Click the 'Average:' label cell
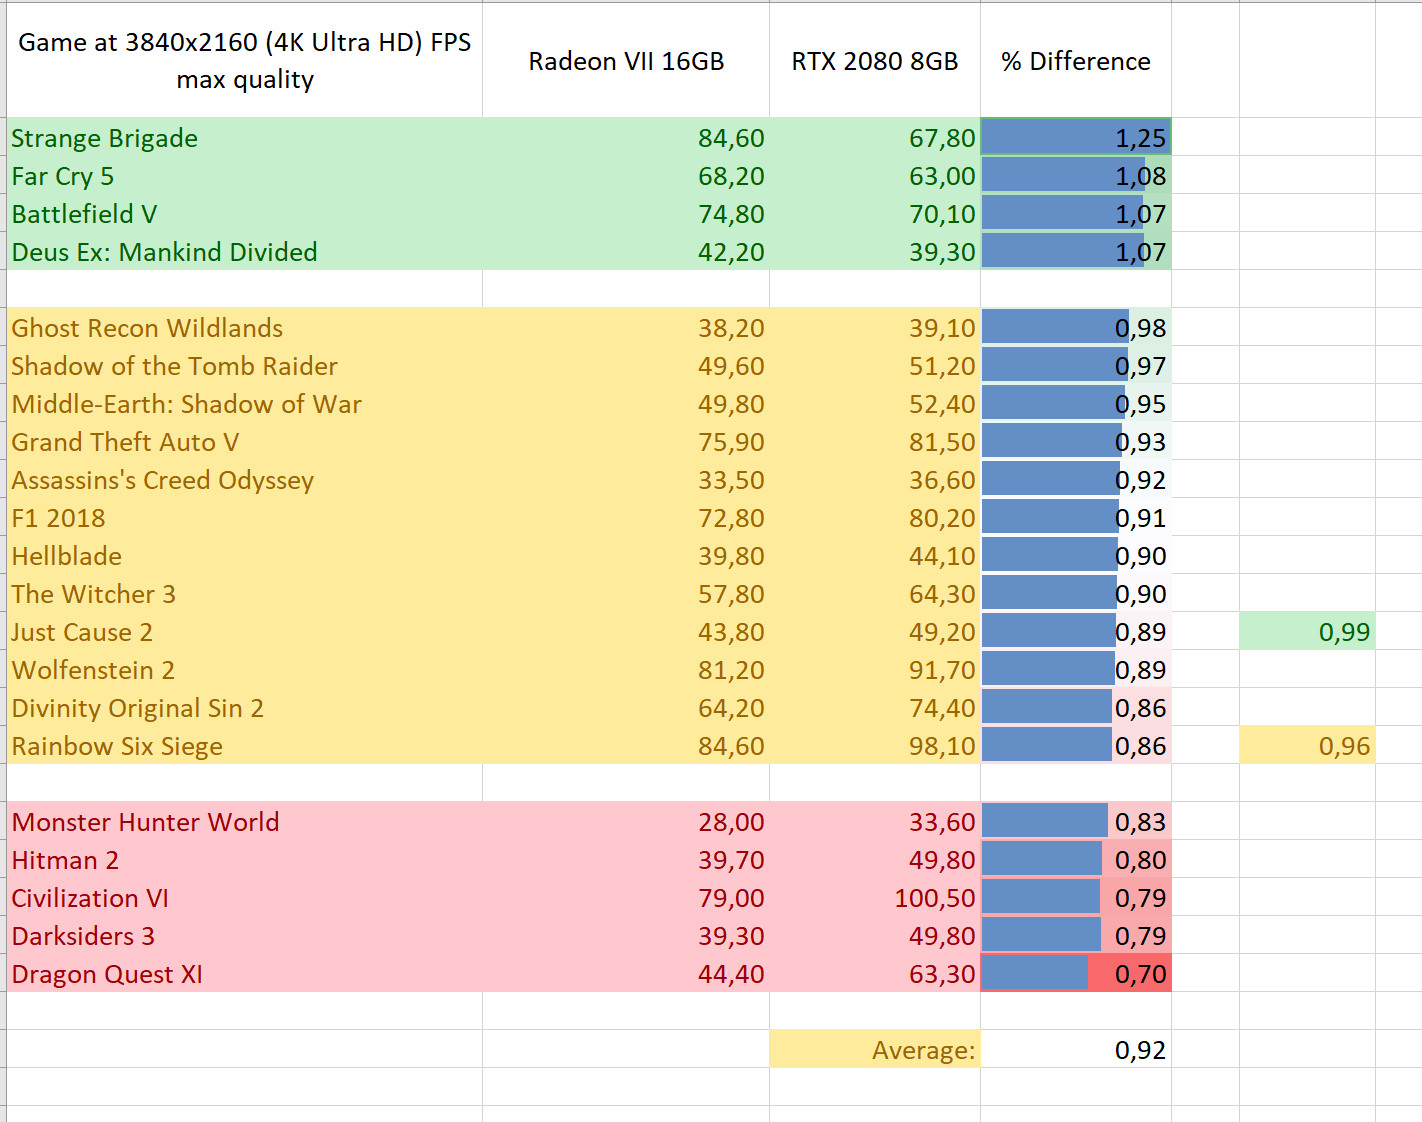Image resolution: width=1422 pixels, height=1122 pixels. 875,1049
